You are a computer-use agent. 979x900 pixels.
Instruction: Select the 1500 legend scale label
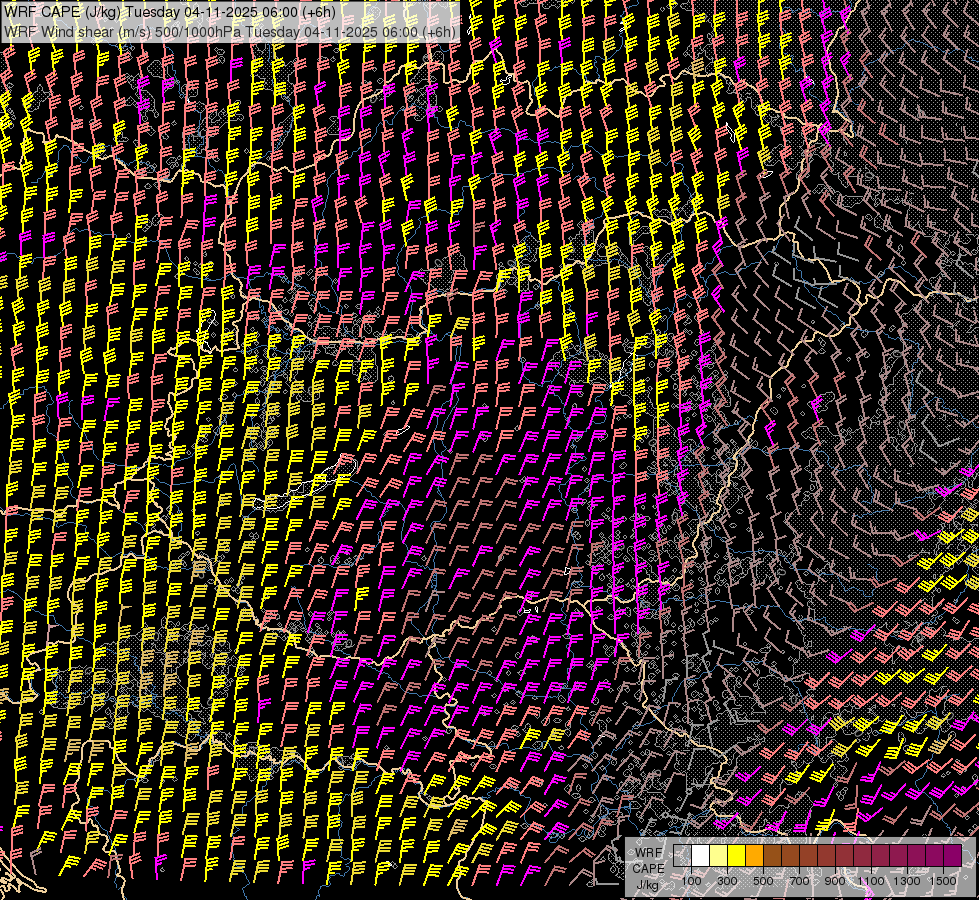pos(942,880)
